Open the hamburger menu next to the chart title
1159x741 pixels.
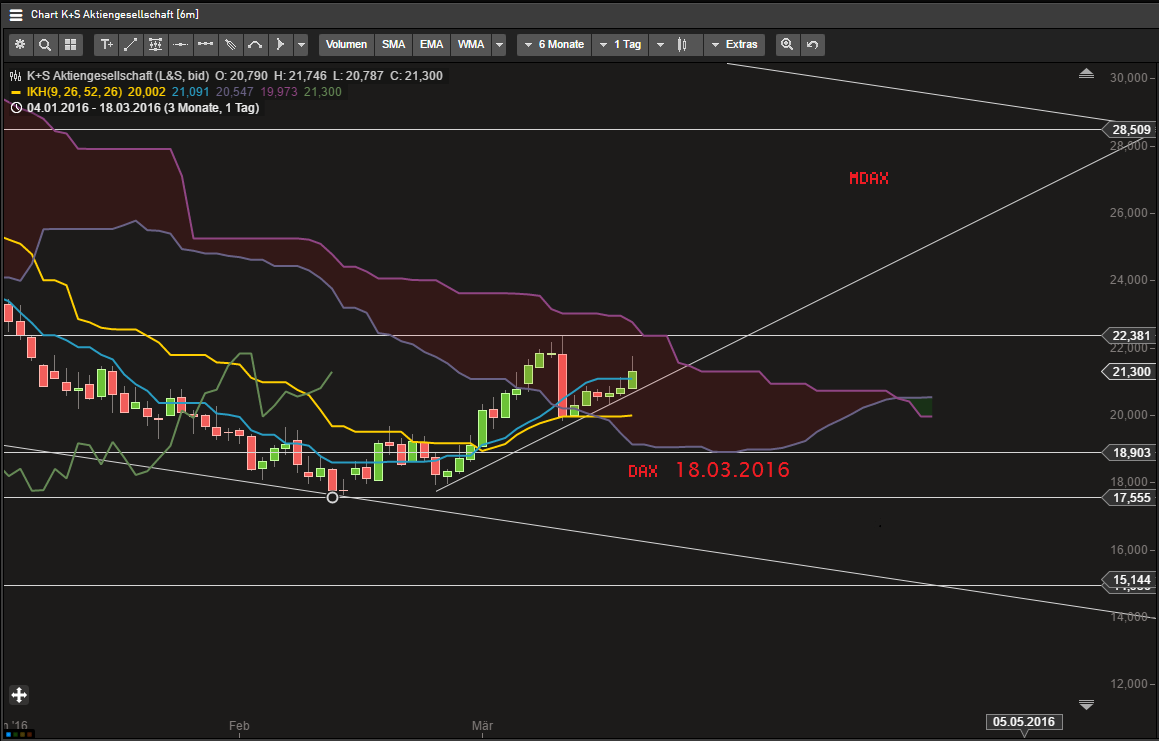point(16,15)
